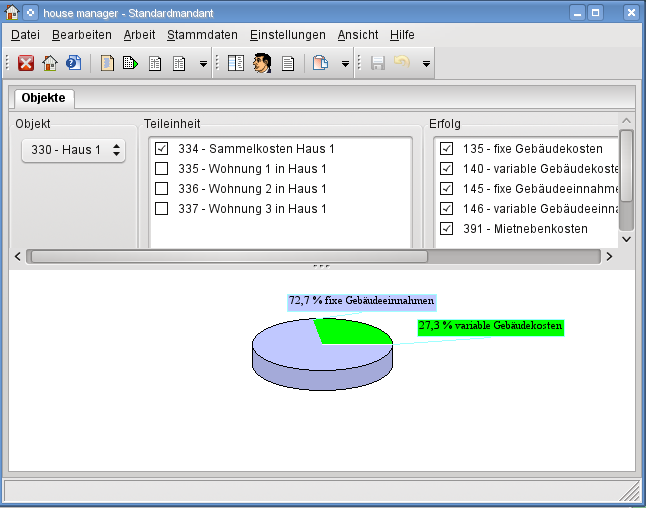This screenshot has height=508, width=646.
Task: Click the two-column layout toolbar icon
Action: (x=236, y=63)
